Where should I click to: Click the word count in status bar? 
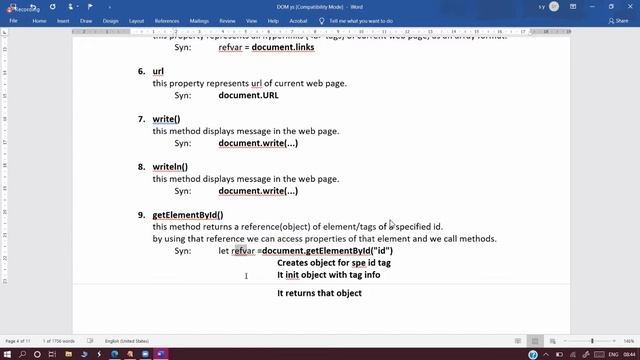(x=59, y=341)
